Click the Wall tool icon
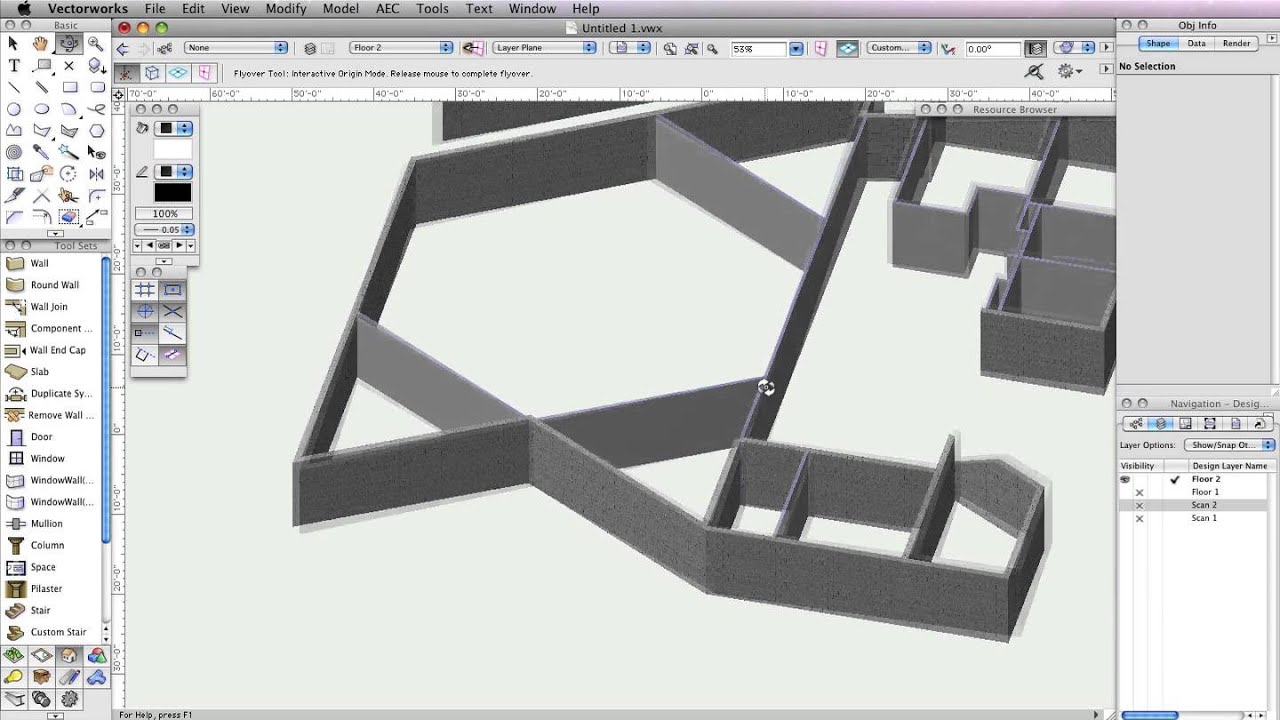This screenshot has height=720, width=1280. [15, 263]
